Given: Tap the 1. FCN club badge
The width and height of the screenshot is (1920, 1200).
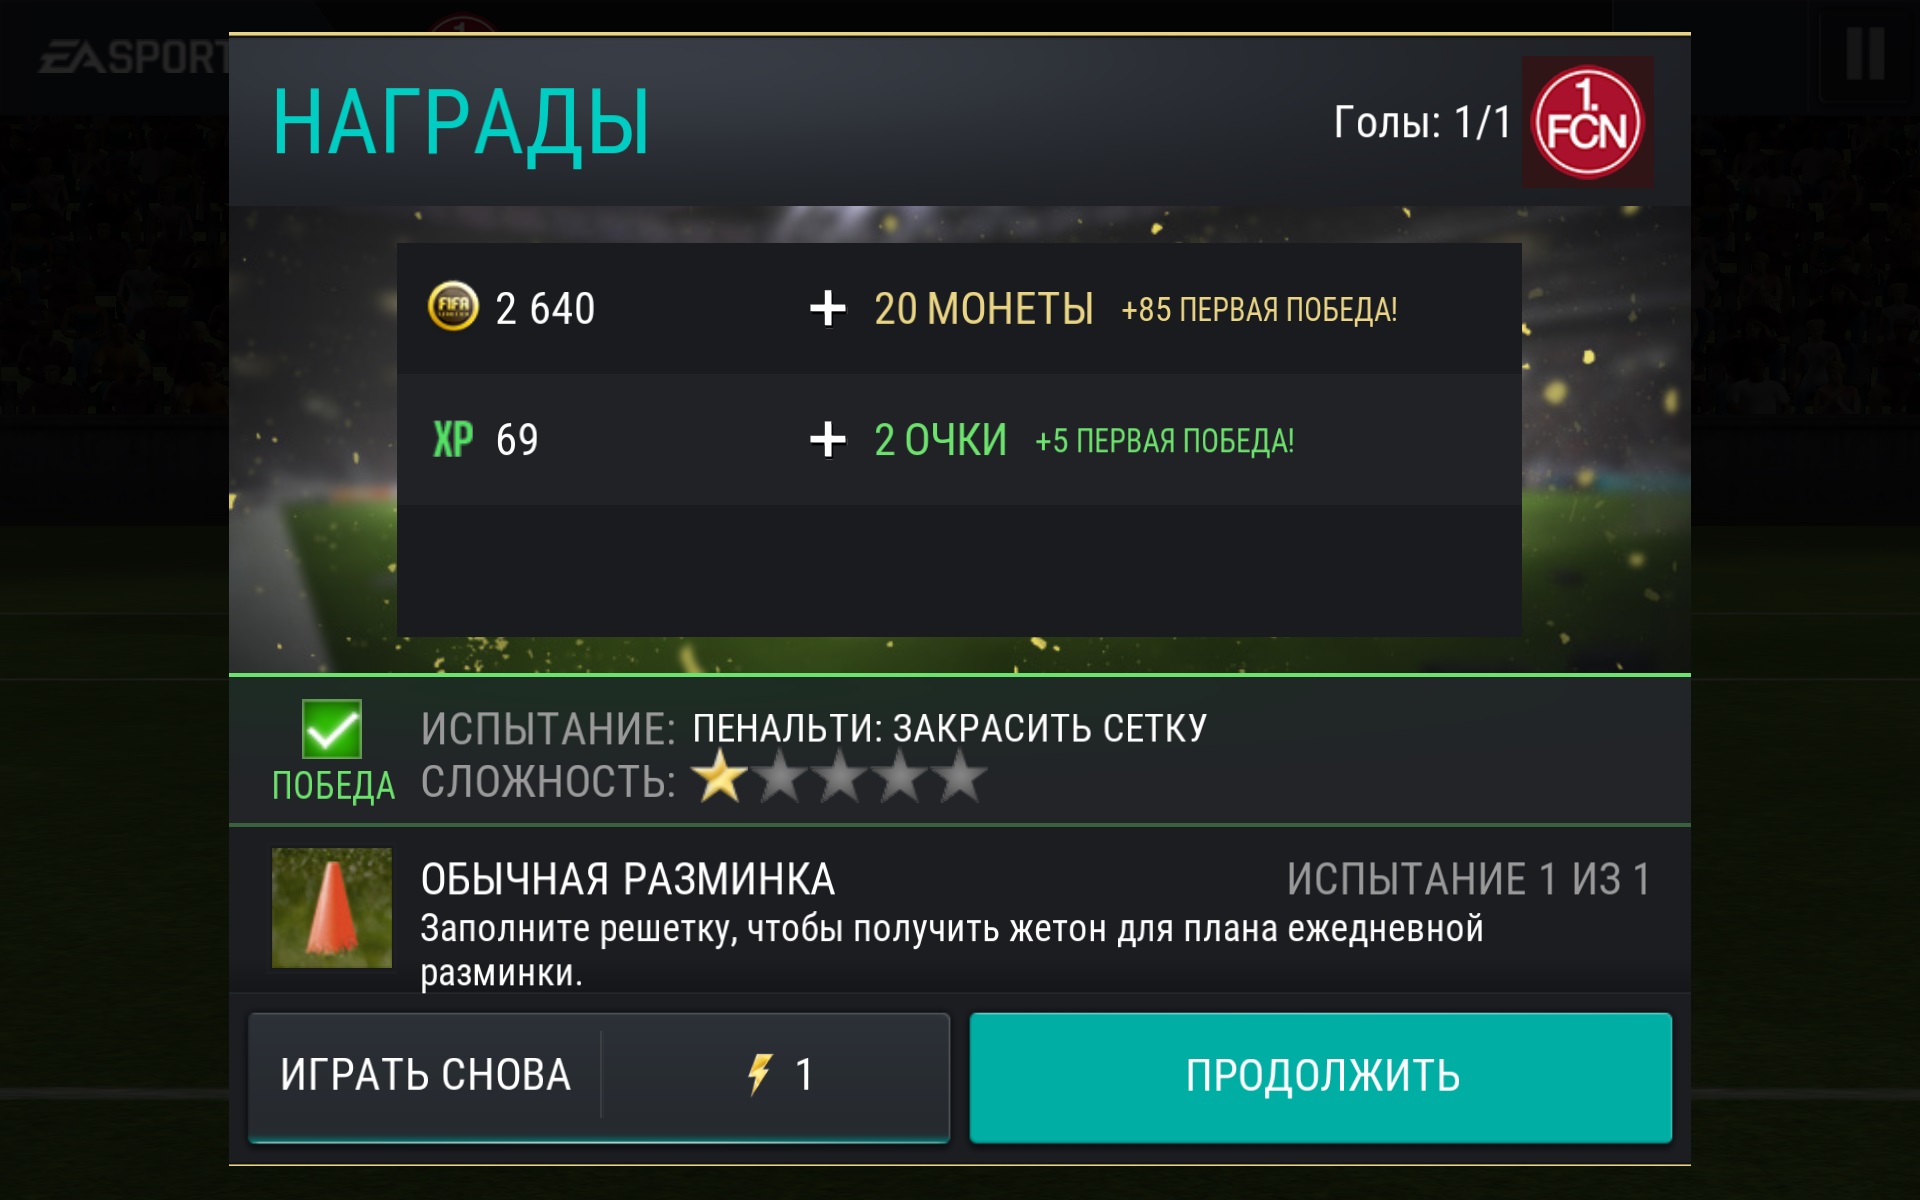Looking at the screenshot, I should (1587, 122).
